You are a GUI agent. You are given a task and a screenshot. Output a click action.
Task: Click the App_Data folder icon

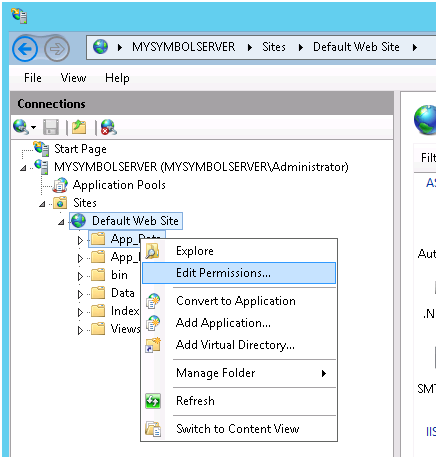(98, 239)
